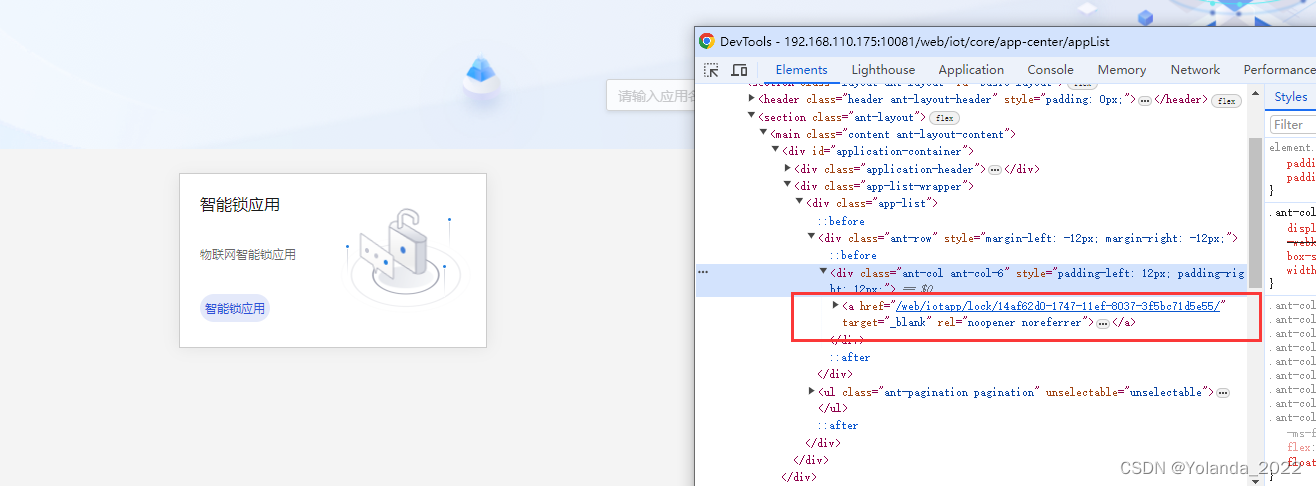Click the 智能锁应用 tag button
1316x486 pixels.
click(235, 309)
